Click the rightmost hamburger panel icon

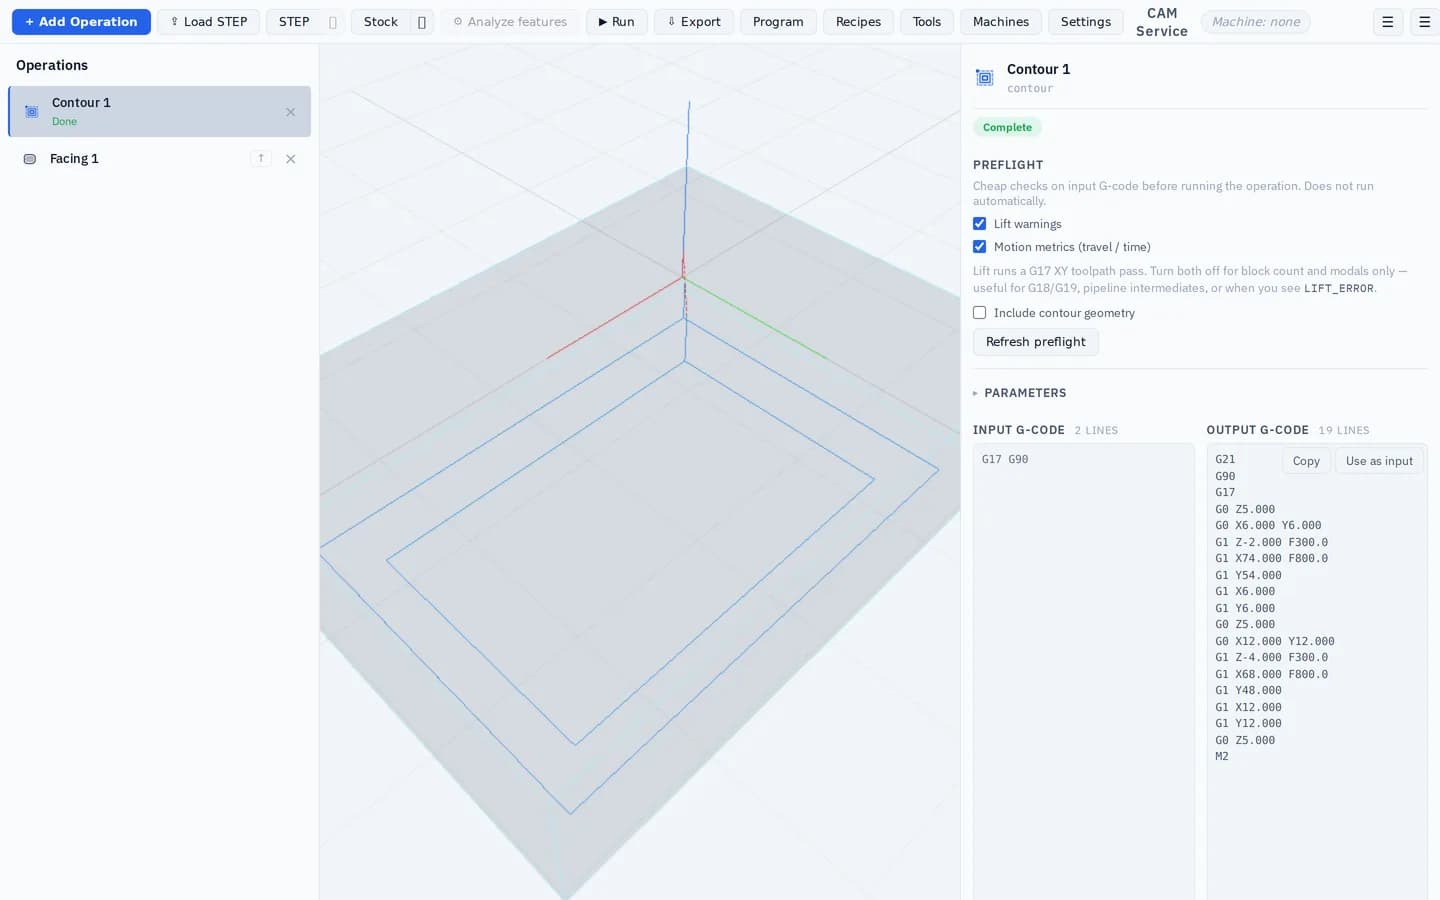click(x=1425, y=22)
